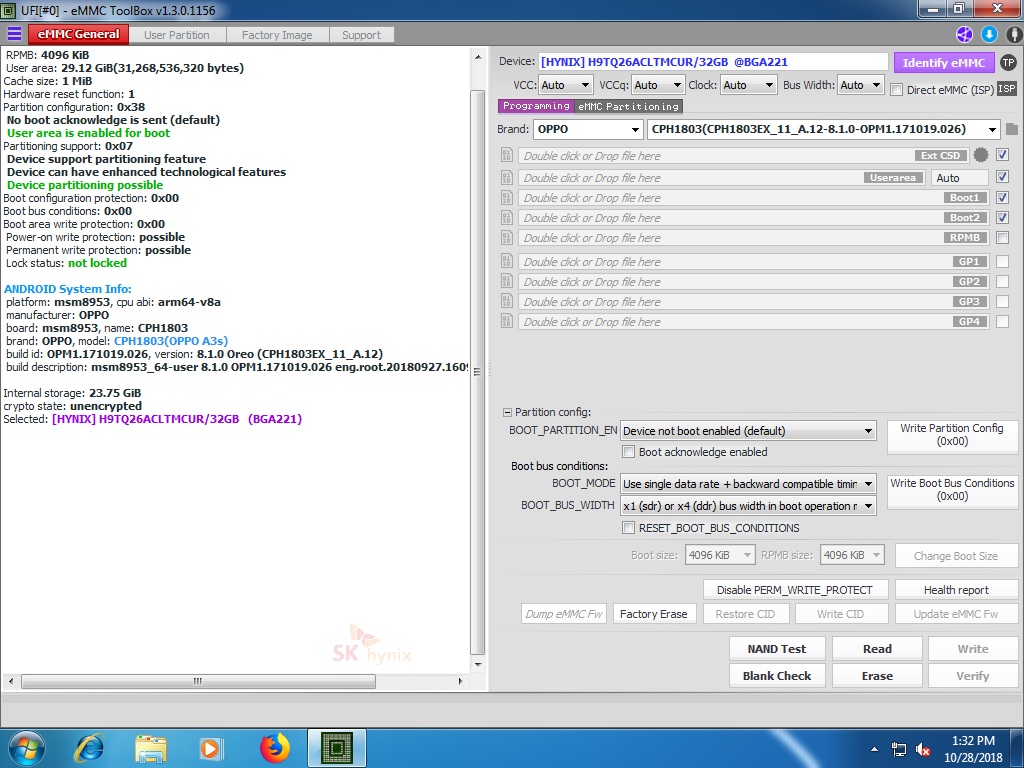Uncheck the Userarea checkbox
Viewport: 1024px width, 768px height.
pos(1002,177)
